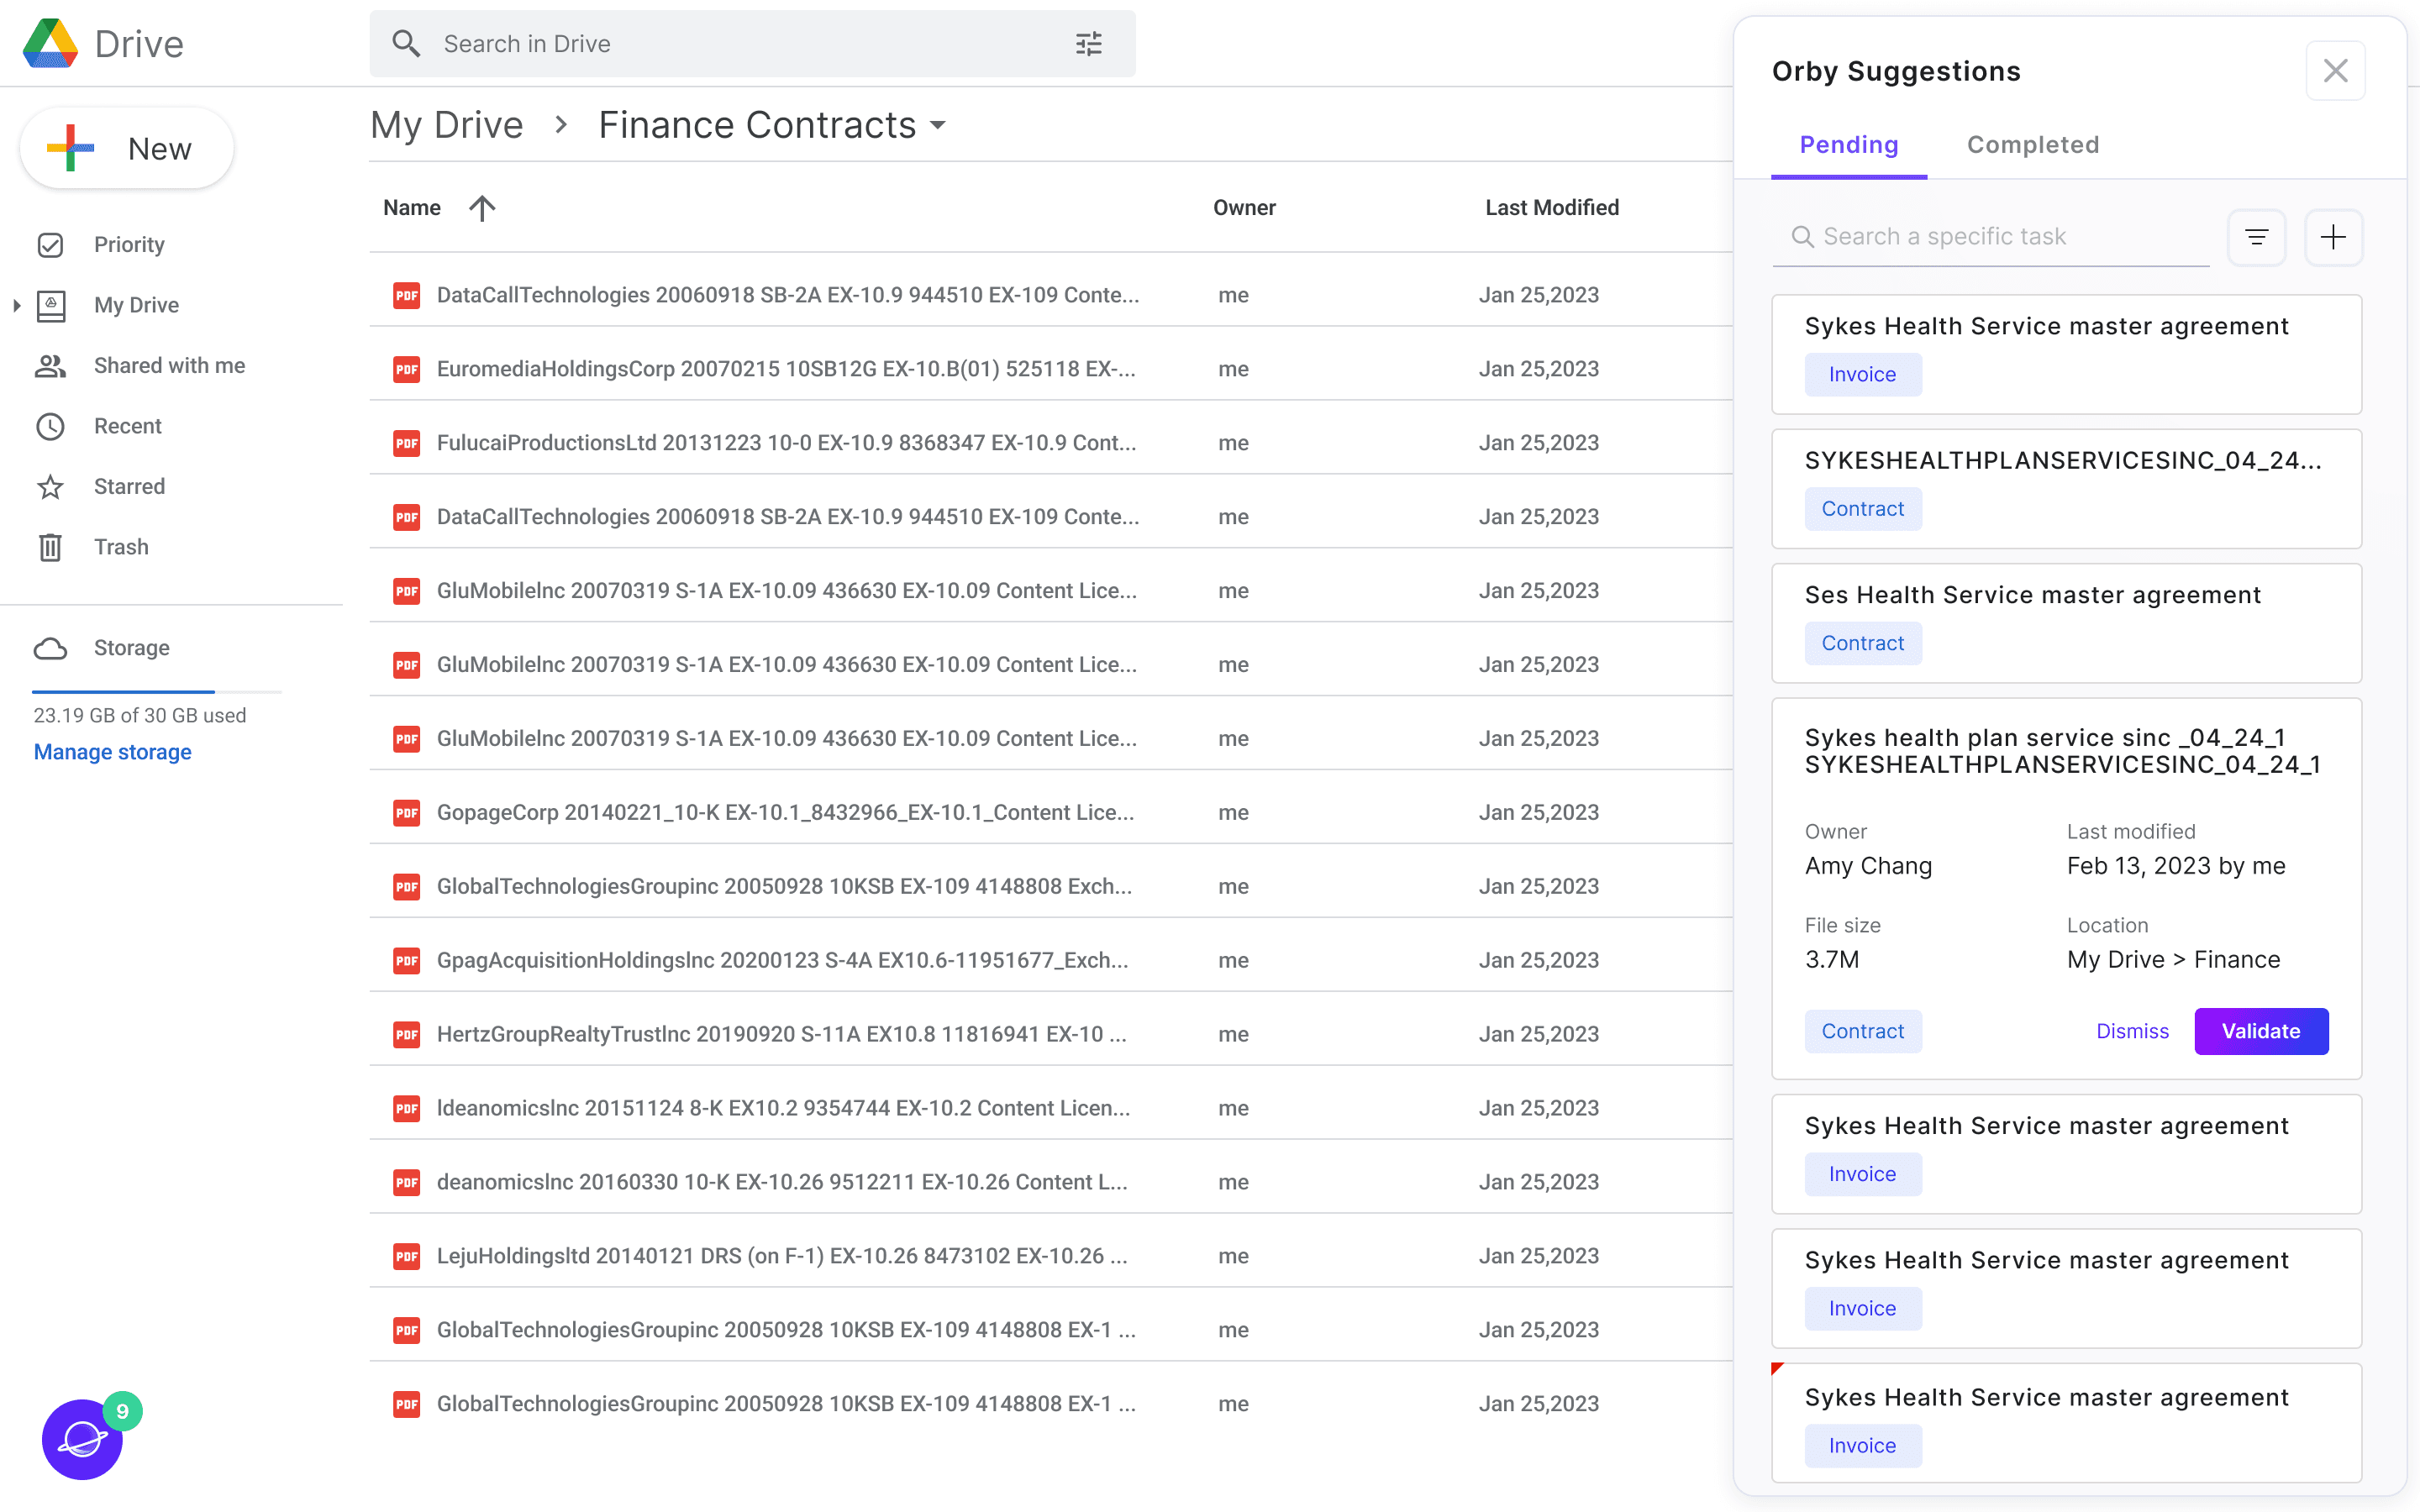This screenshot has width=2420, height=1512.
Task: Click the Orby planet assistant icon
Action: click(x=82, y=1440)
